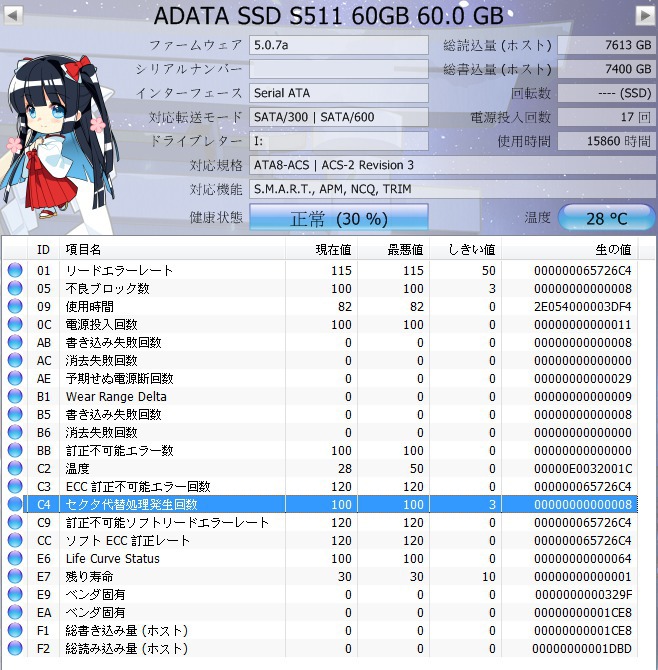Click status icon for row C2 温度
The image size is (658, 670).
[15, 468]
